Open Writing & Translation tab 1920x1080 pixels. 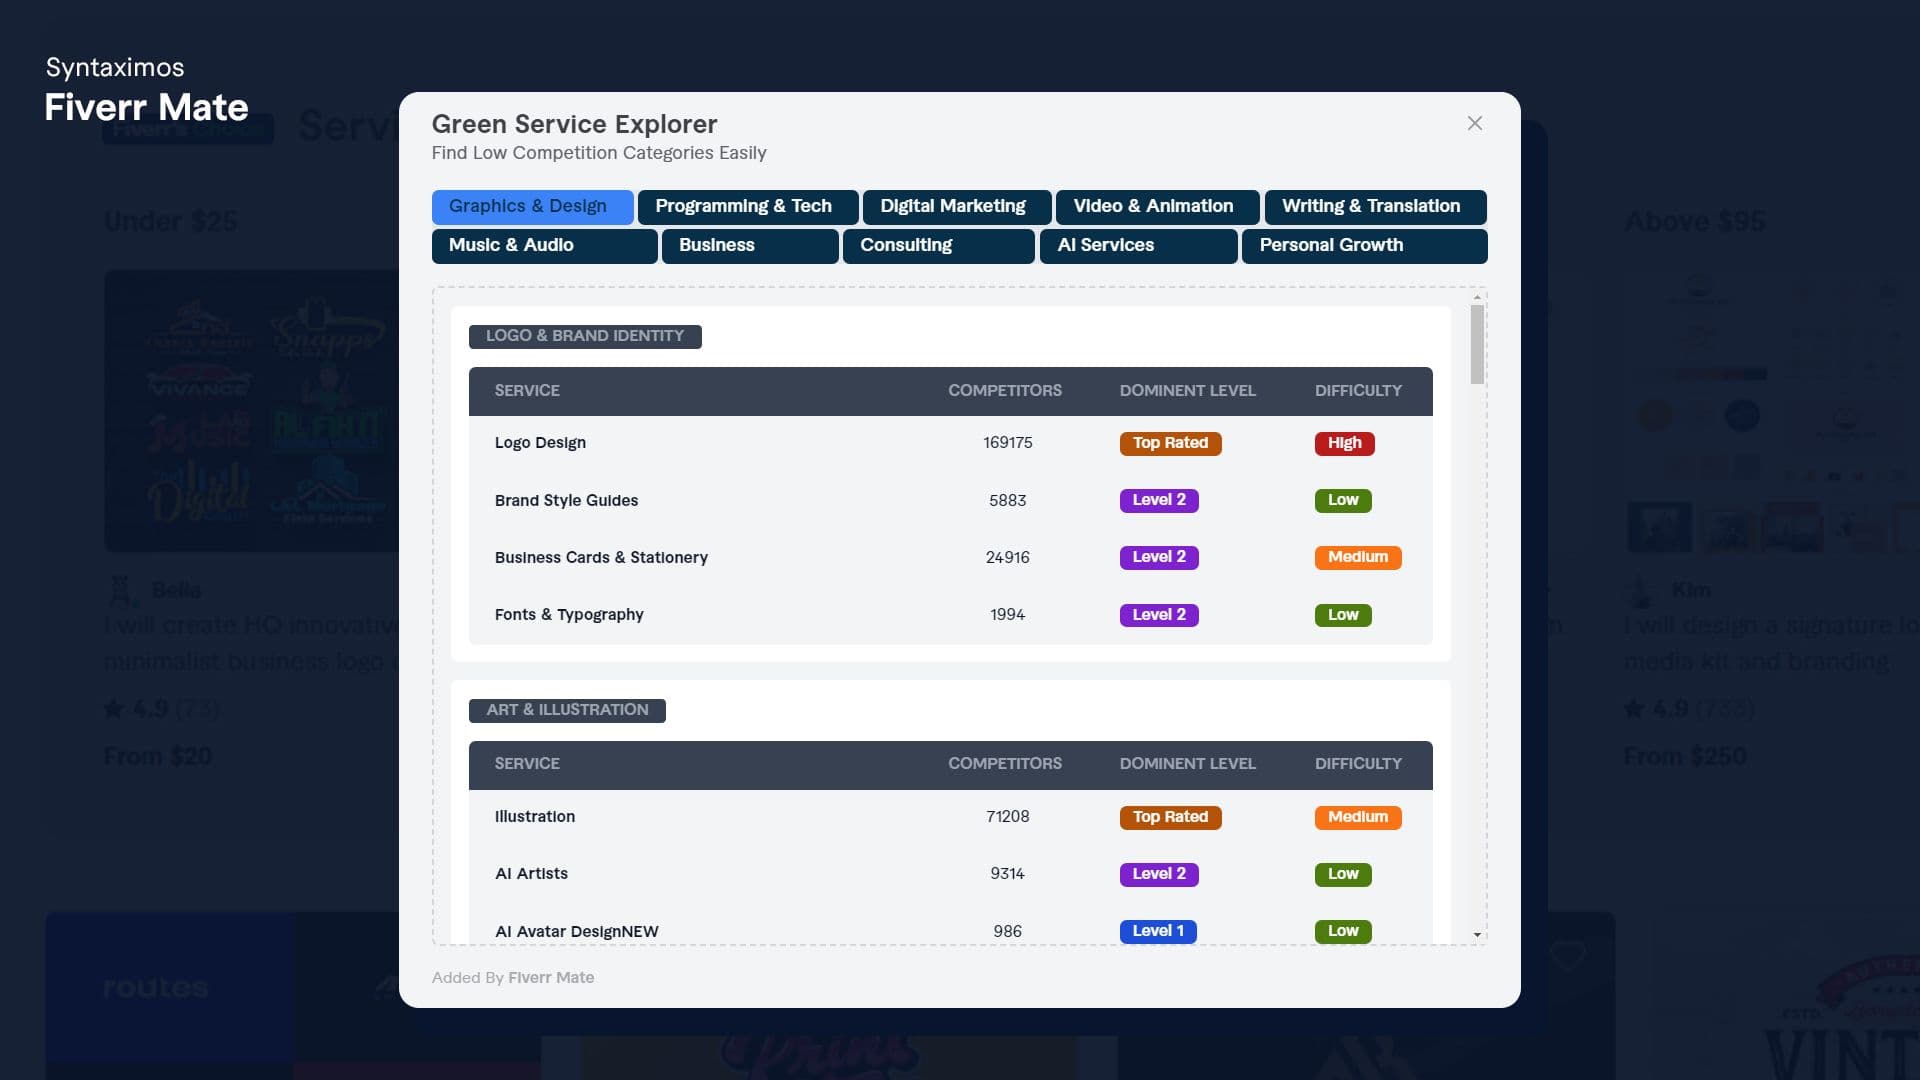(x=1375, y=206)
